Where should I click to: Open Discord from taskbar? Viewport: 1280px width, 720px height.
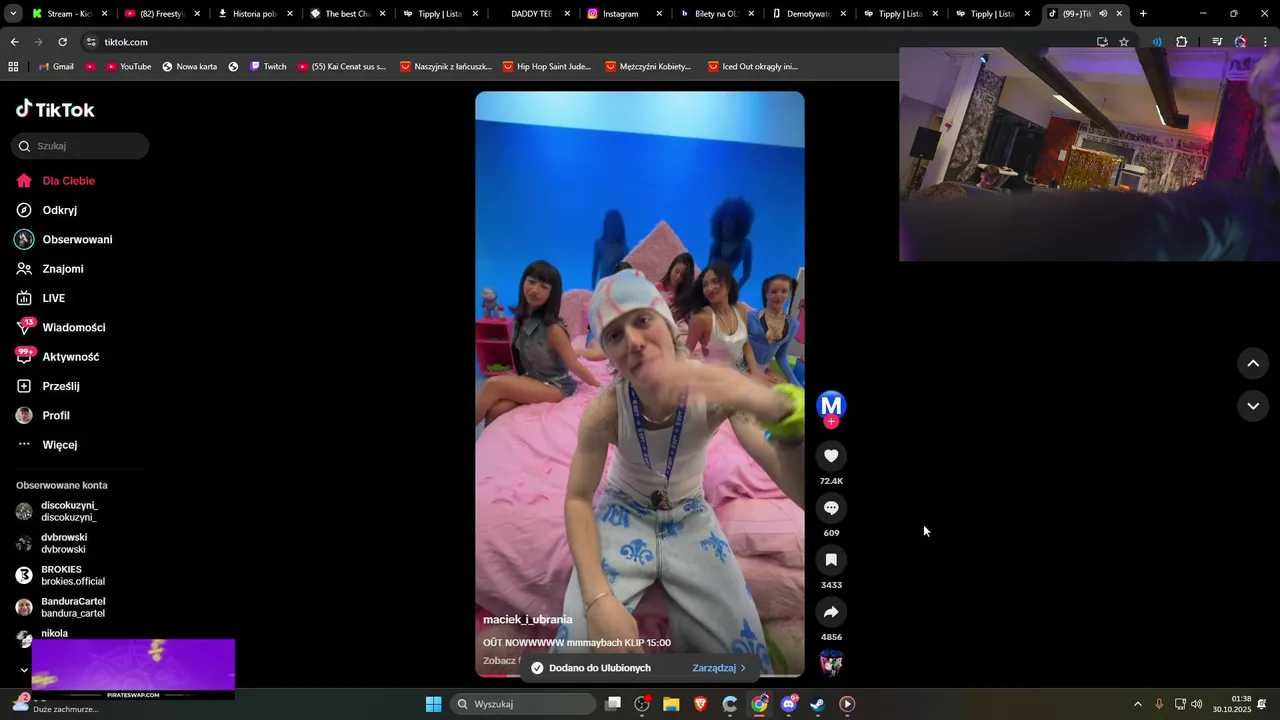coord(789,704)
